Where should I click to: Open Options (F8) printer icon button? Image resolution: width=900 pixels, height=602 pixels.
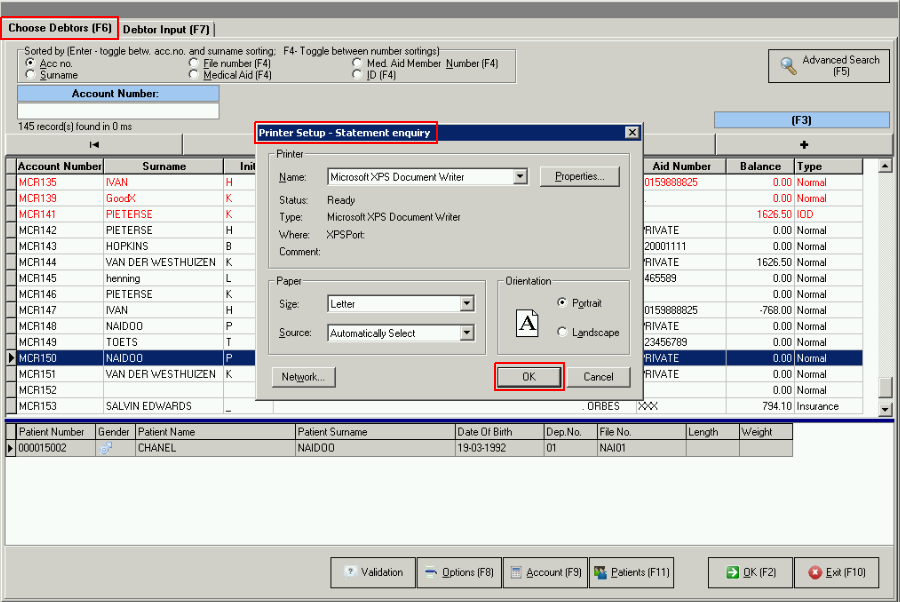click(430, 573)
